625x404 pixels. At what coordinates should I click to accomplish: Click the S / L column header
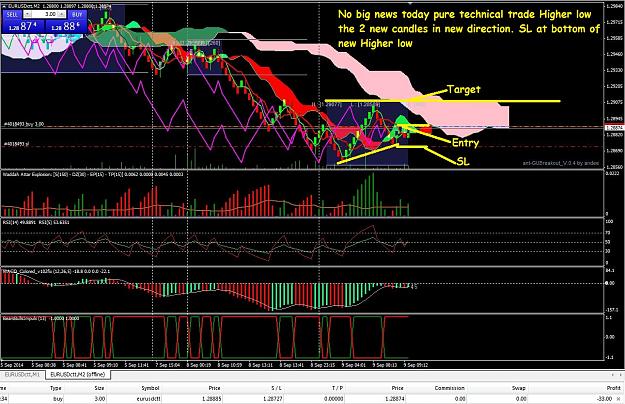[x=275, y=388]
